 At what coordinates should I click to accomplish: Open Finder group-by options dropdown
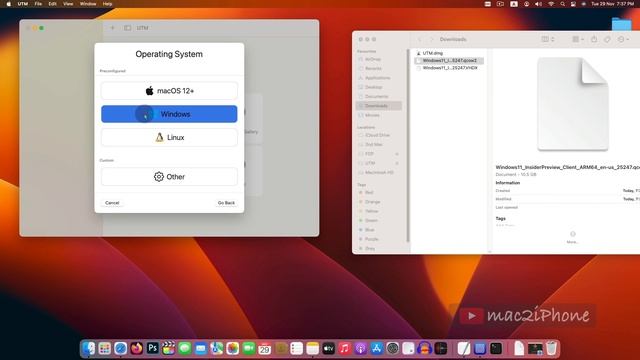(x=578, y=39)
